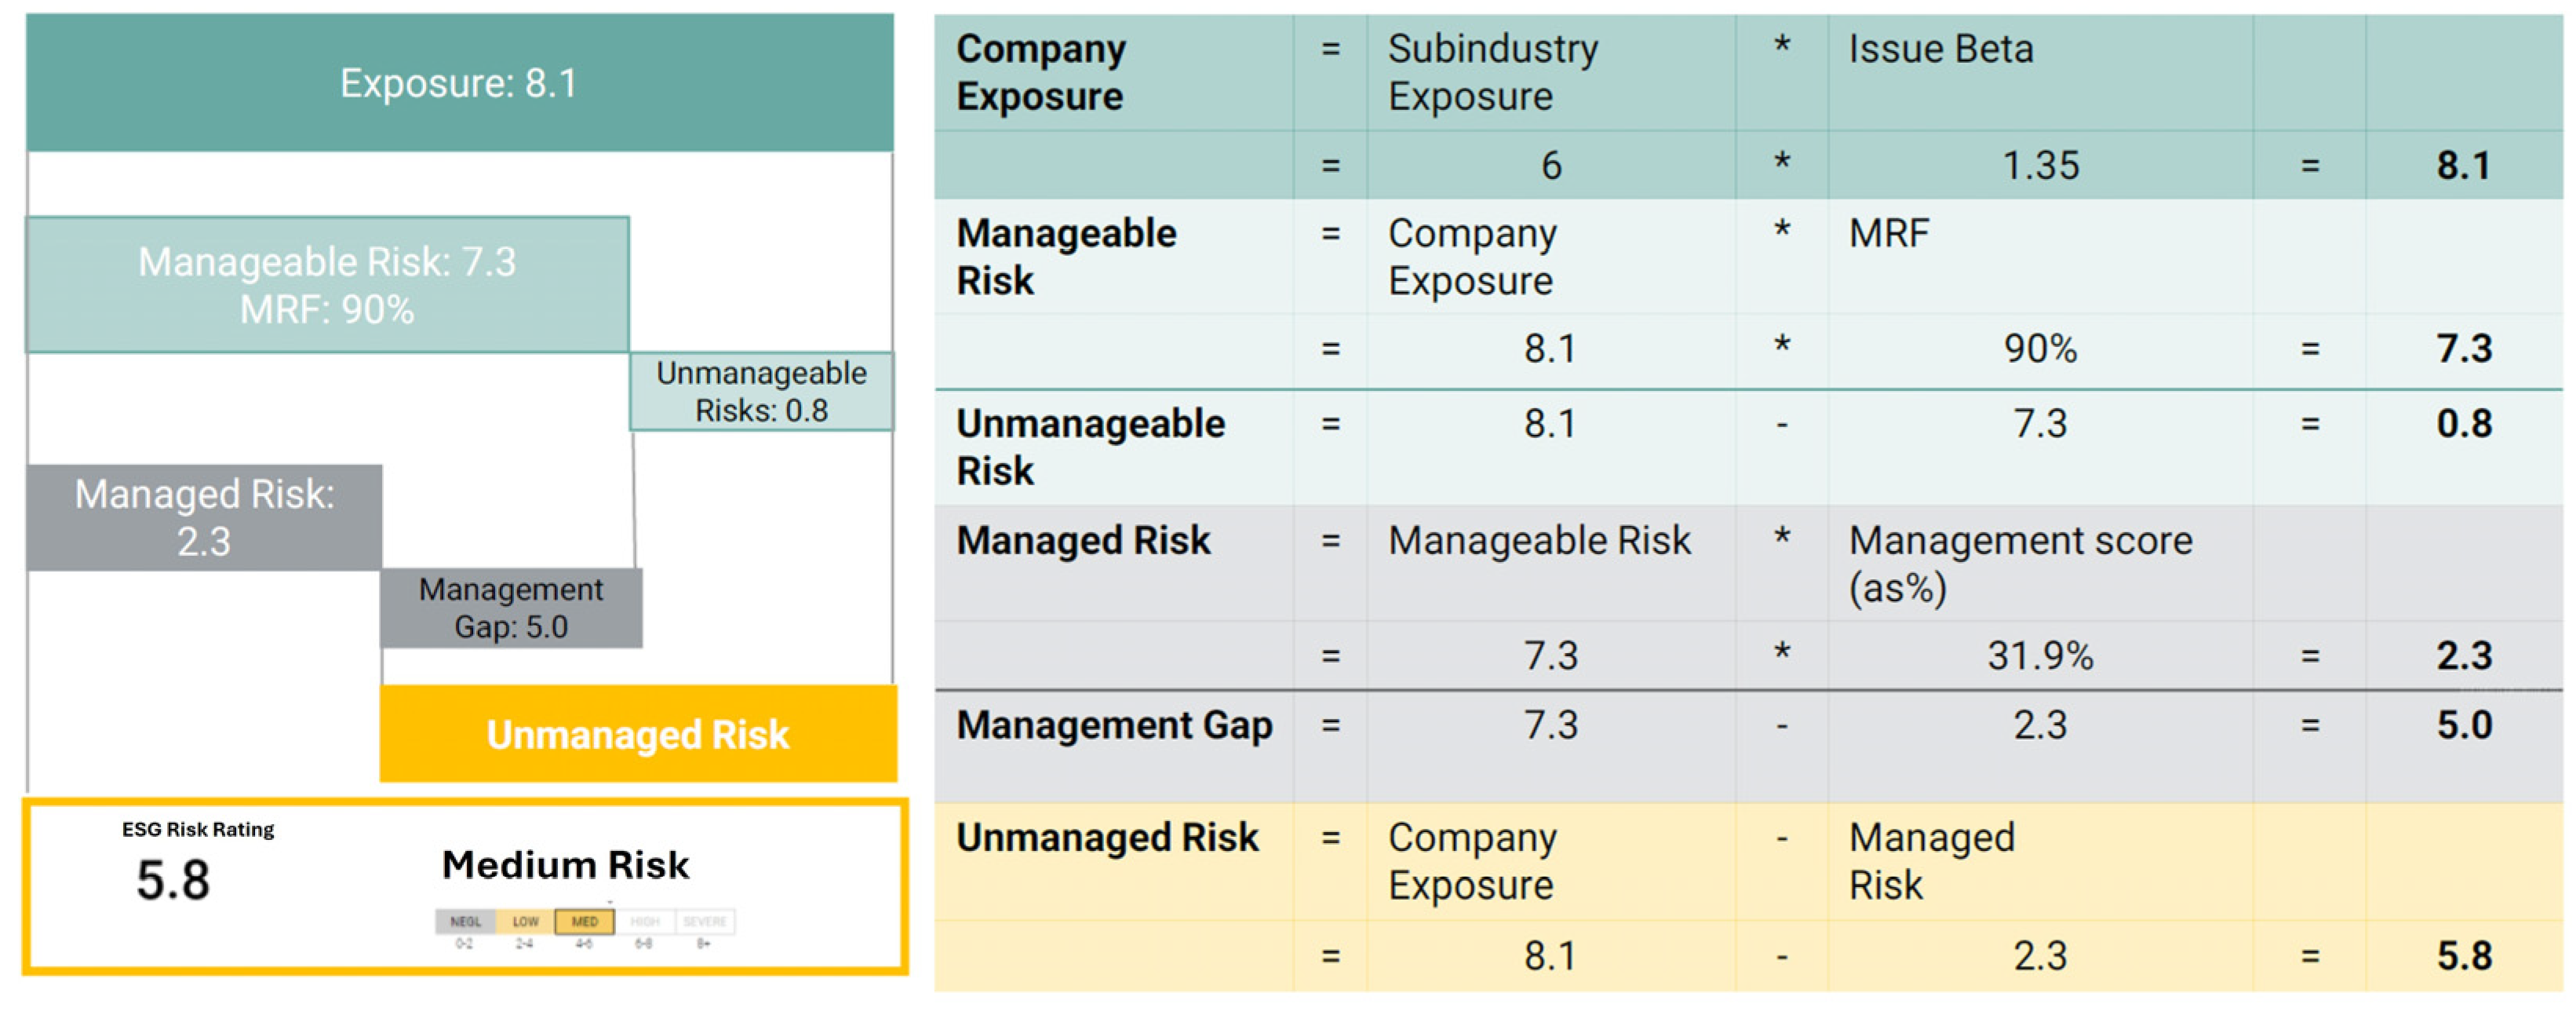Image resolution: width=2576 pixels, height=1015 pixels.
Task: Click the 90% MRF table cell
Action: point(2040,349)
